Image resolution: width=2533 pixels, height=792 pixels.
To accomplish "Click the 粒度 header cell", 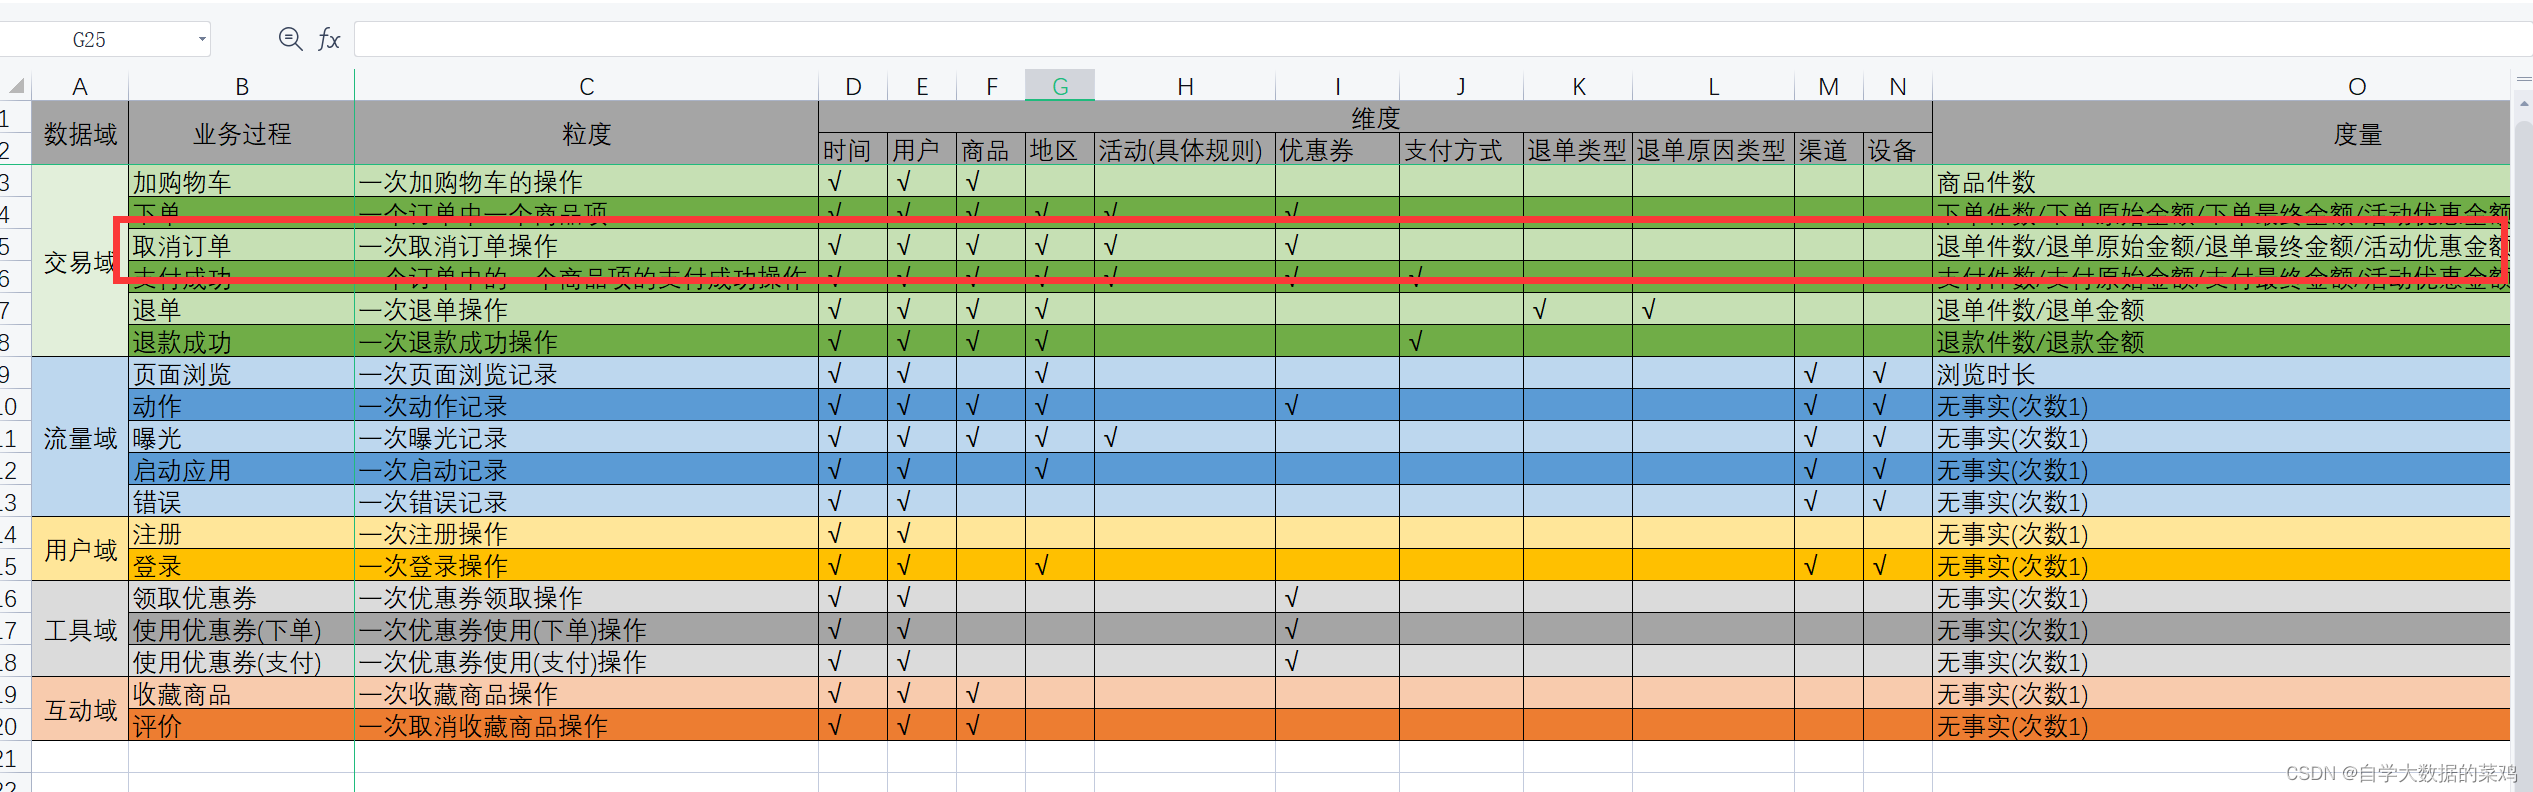I will click(x=587, y=133).
